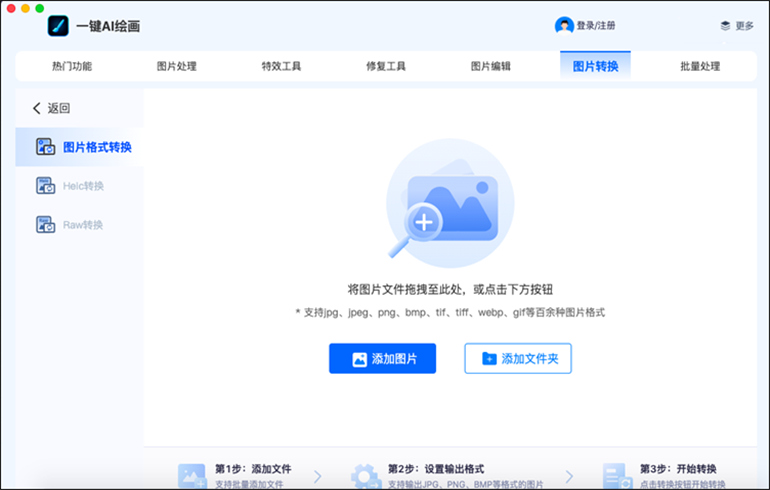Select Heic转换 in sidebar
This screenshot has height=490, width=770.
(x=80, y=186)
